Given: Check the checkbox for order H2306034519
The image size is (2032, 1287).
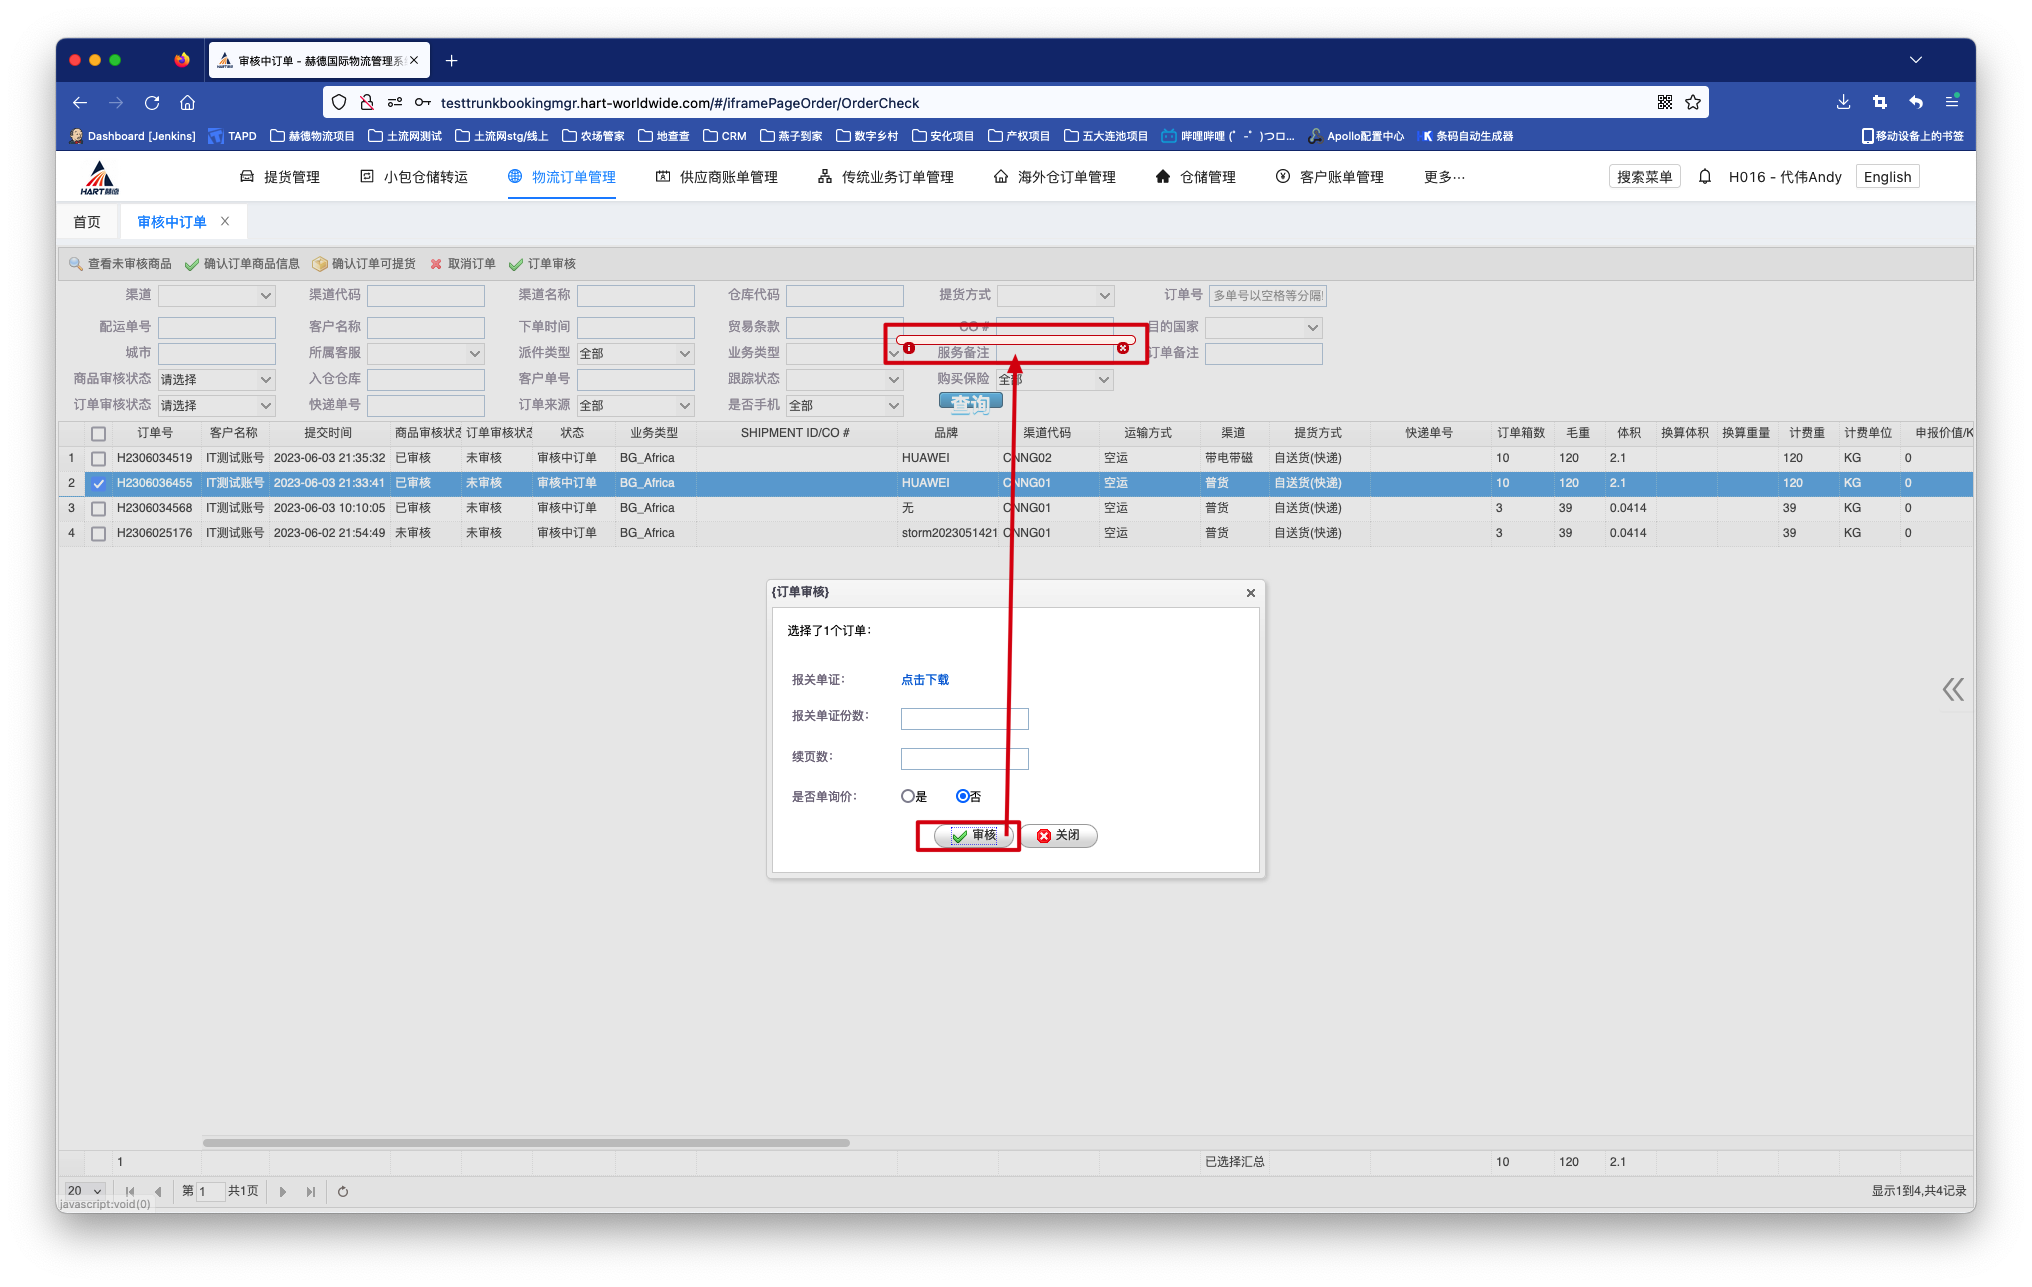Looking at the screenshot, I should pos(98,458).
